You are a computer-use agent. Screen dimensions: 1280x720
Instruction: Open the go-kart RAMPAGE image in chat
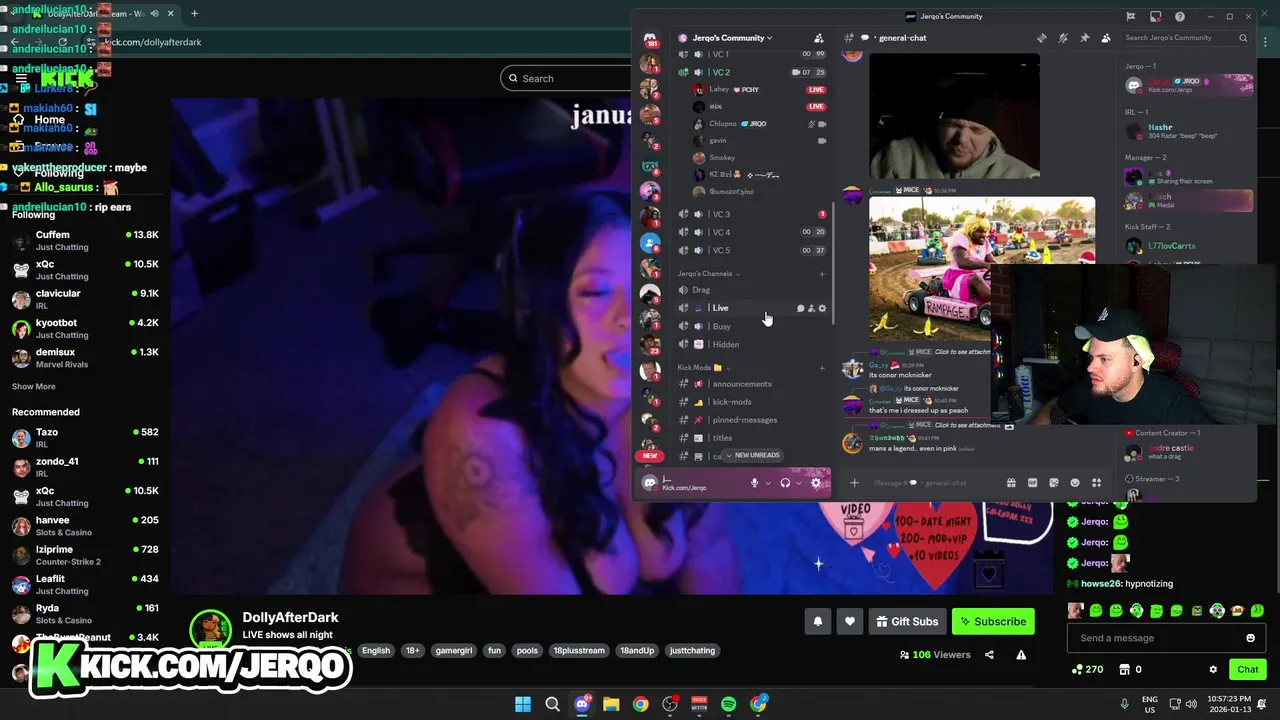982,268
